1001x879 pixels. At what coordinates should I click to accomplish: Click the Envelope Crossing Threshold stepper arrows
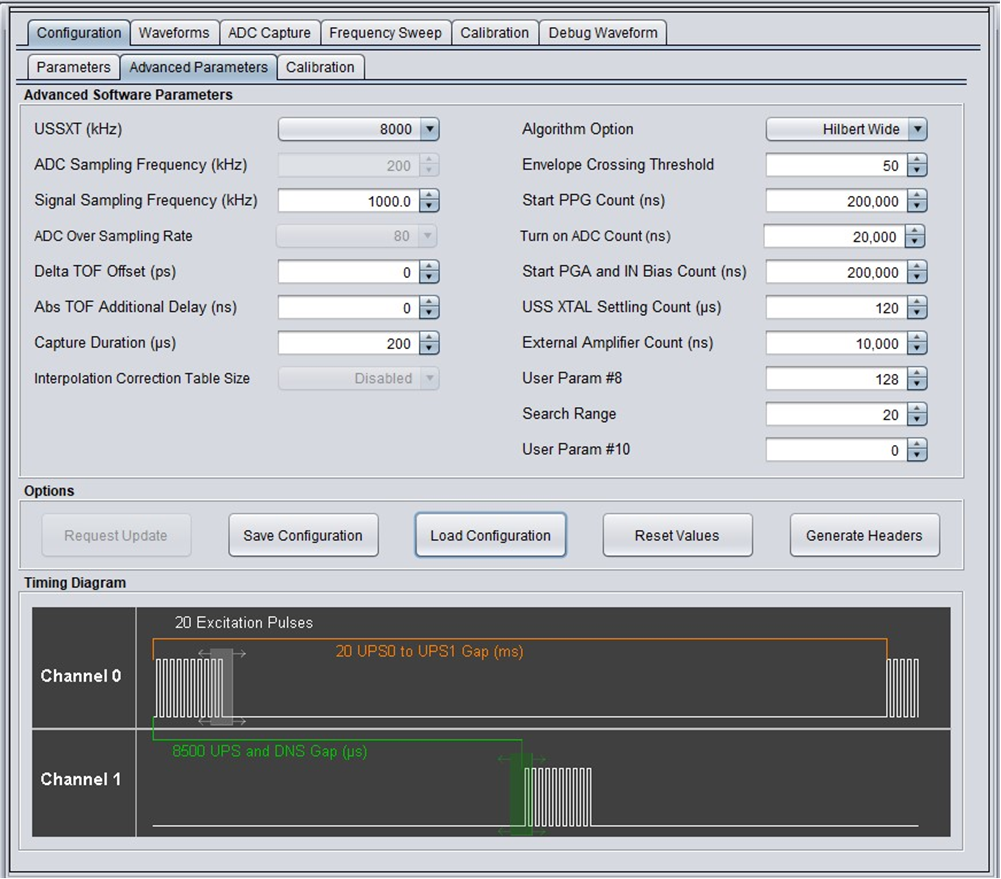pyautogui.click(x=917, y=165)
